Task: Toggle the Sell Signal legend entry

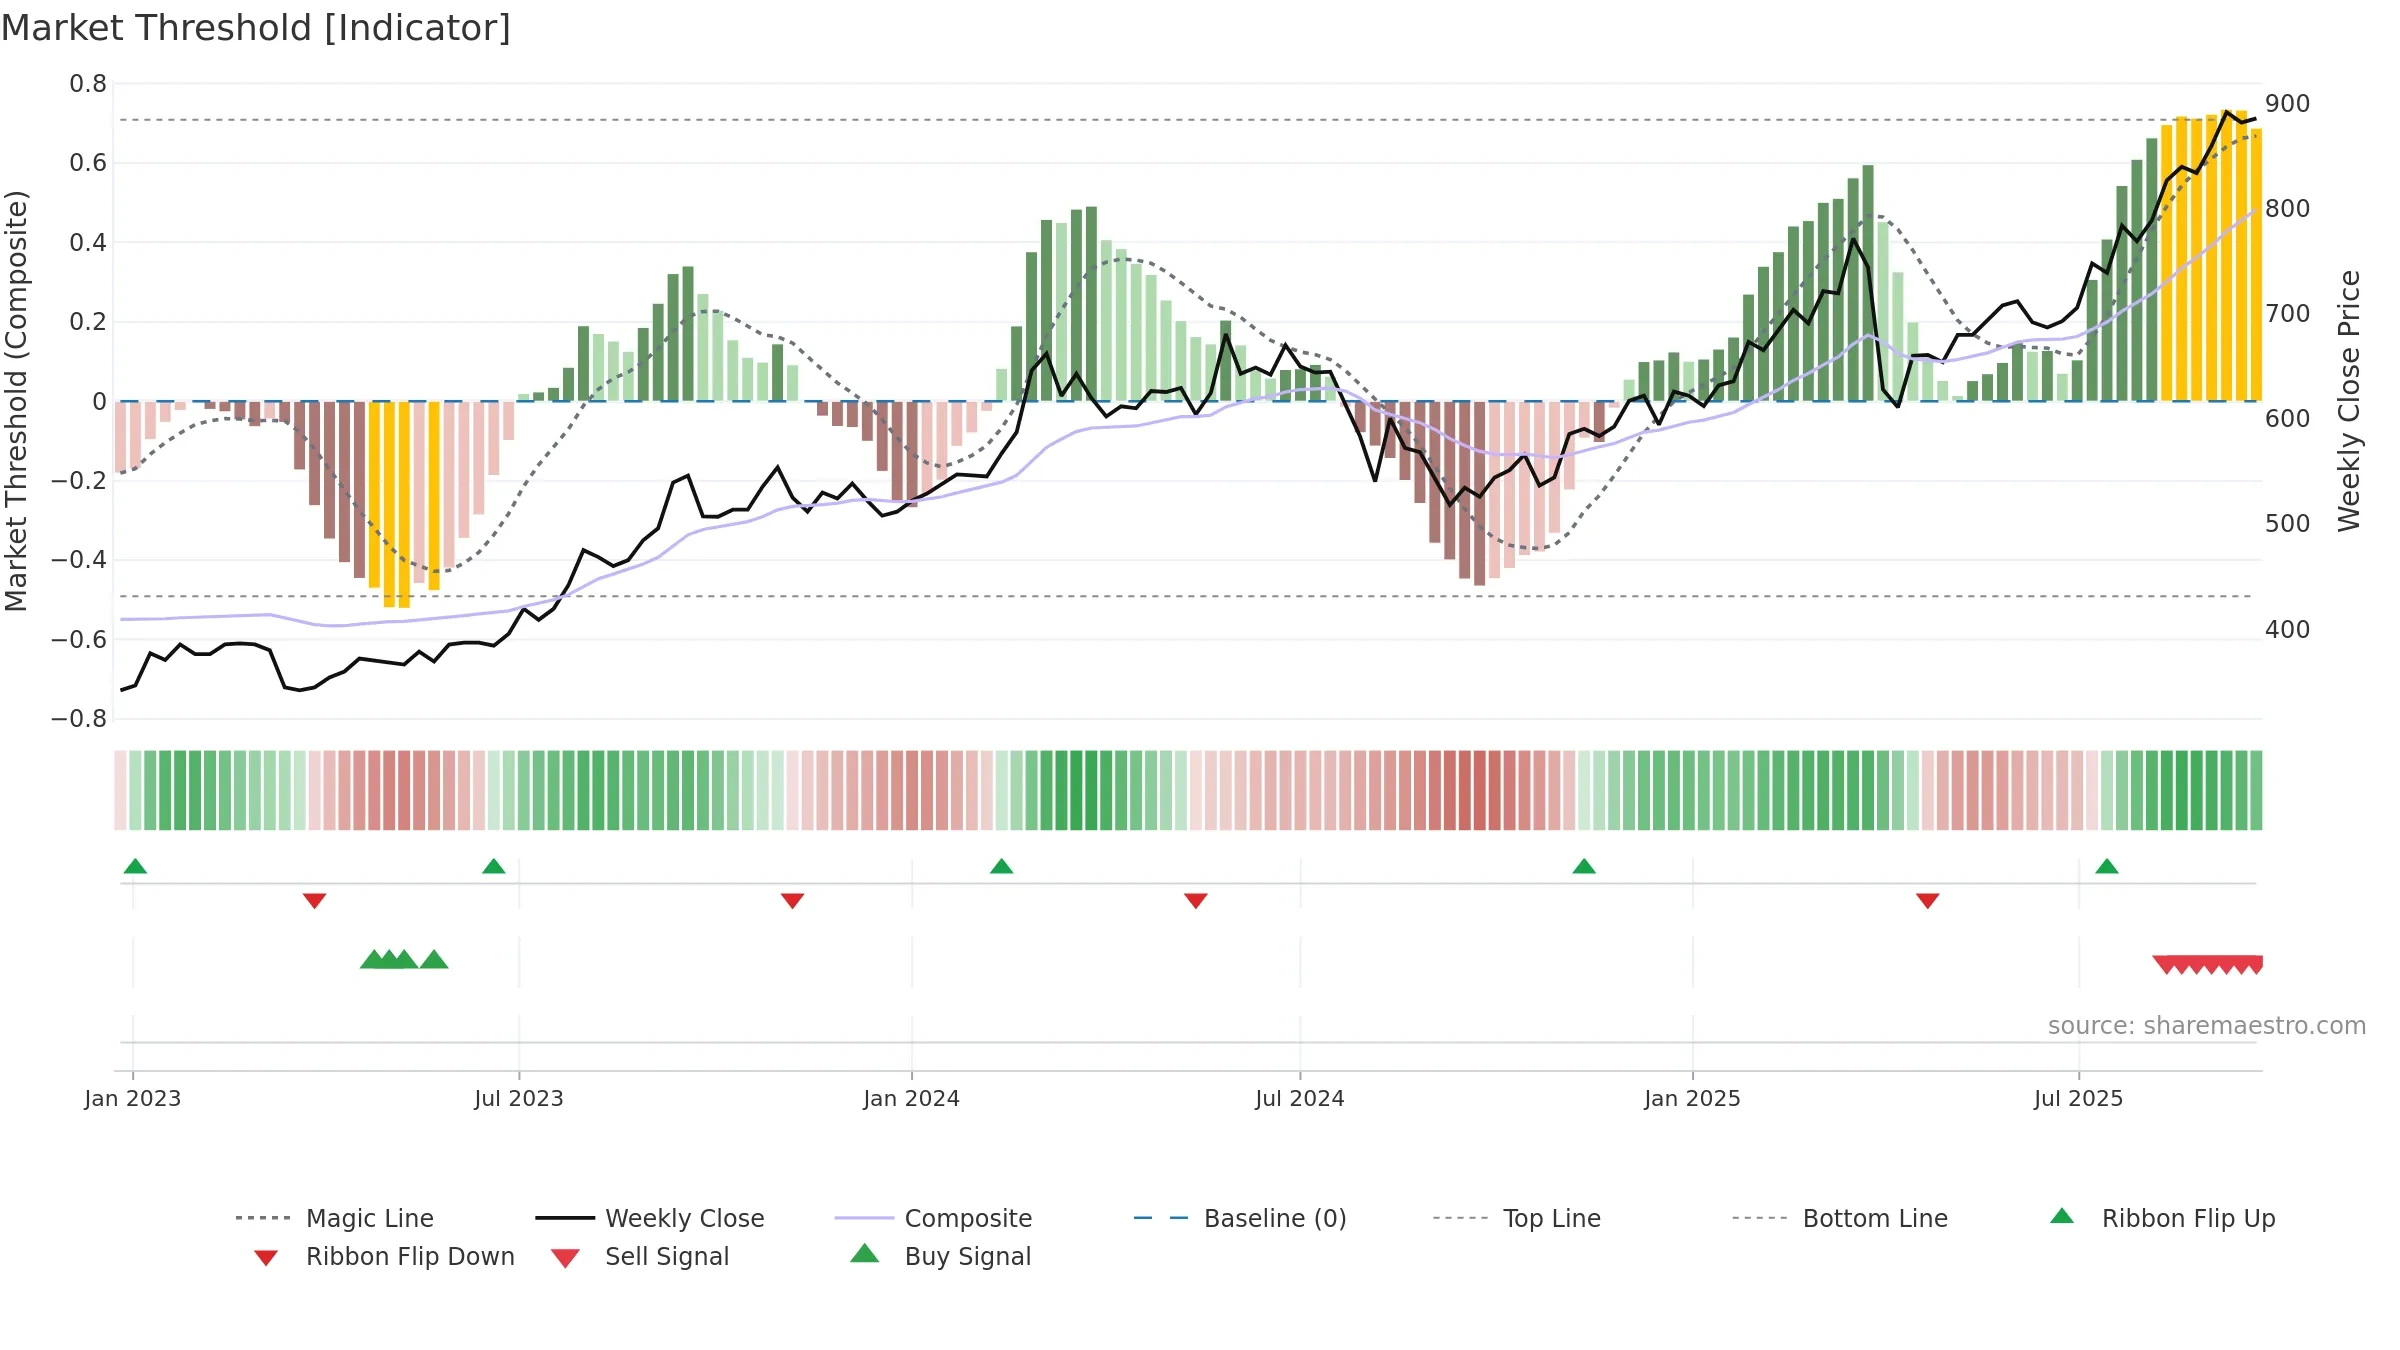Action: point(640,1256)
